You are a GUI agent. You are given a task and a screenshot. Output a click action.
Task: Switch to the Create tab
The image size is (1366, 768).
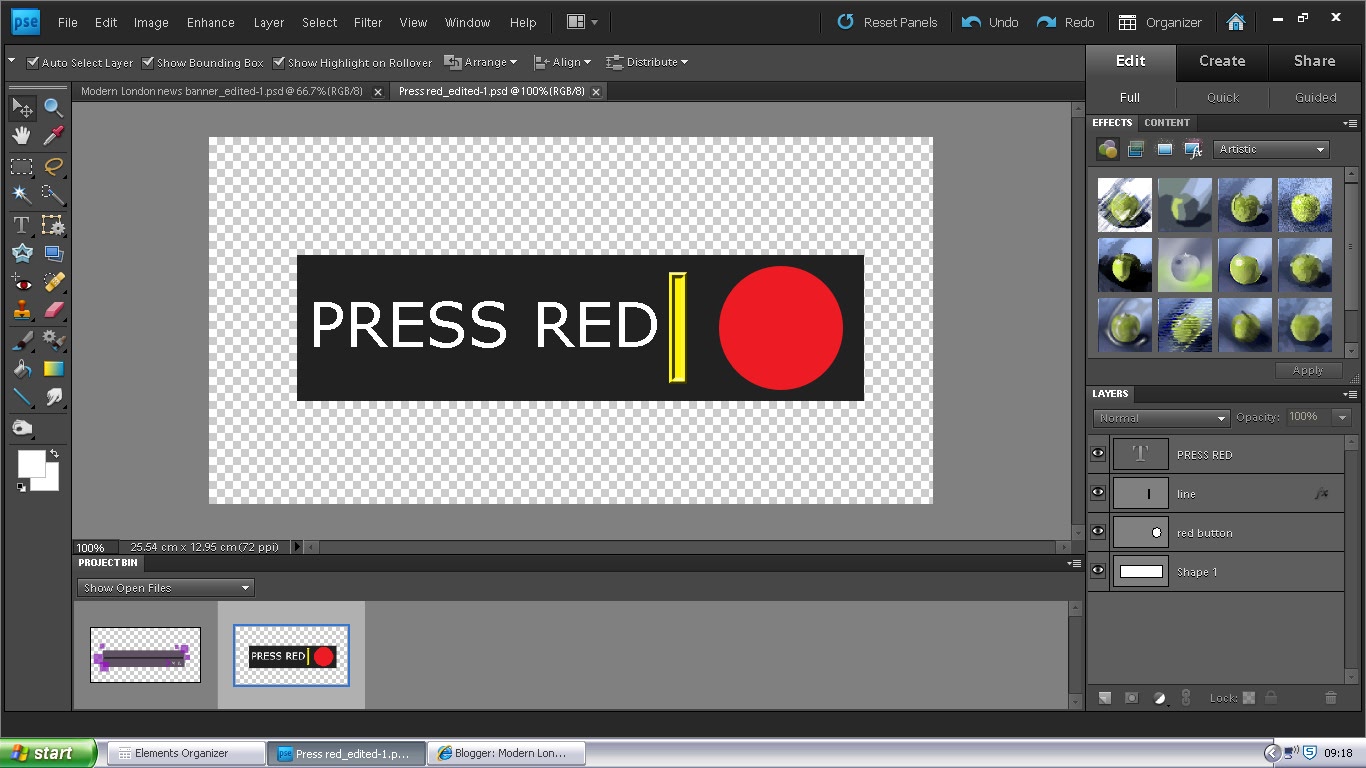[1222, 61]
